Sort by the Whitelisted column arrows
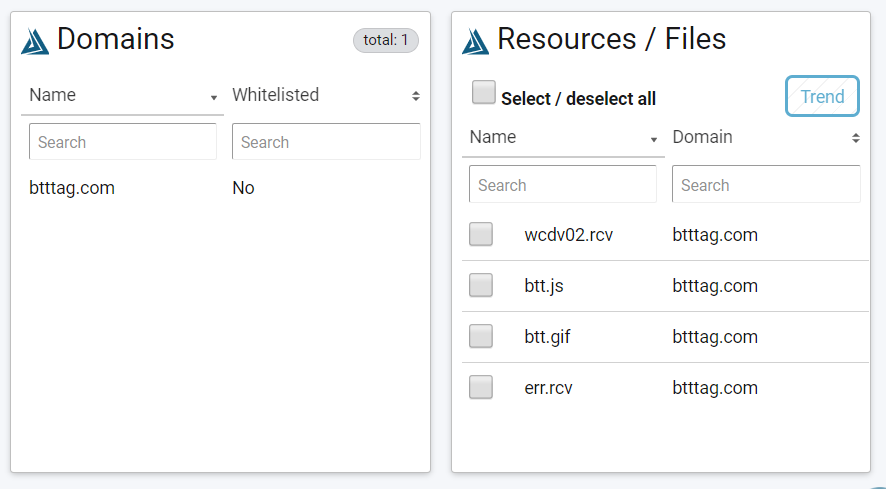Image resolution: width=886 pixels, height=489 pixels. (x=416, y=96)
